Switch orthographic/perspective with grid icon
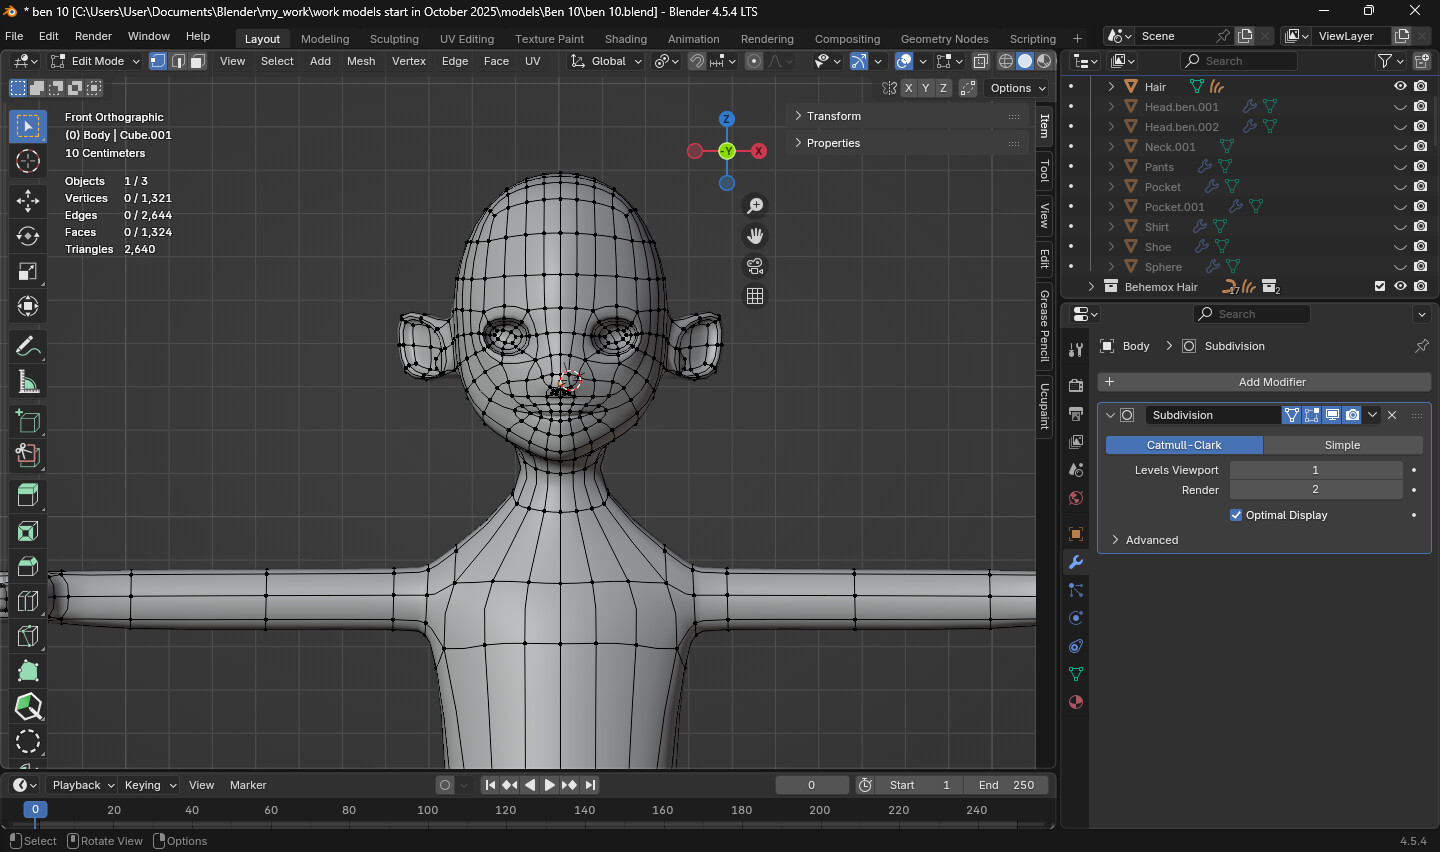 [x=755, y=296]
